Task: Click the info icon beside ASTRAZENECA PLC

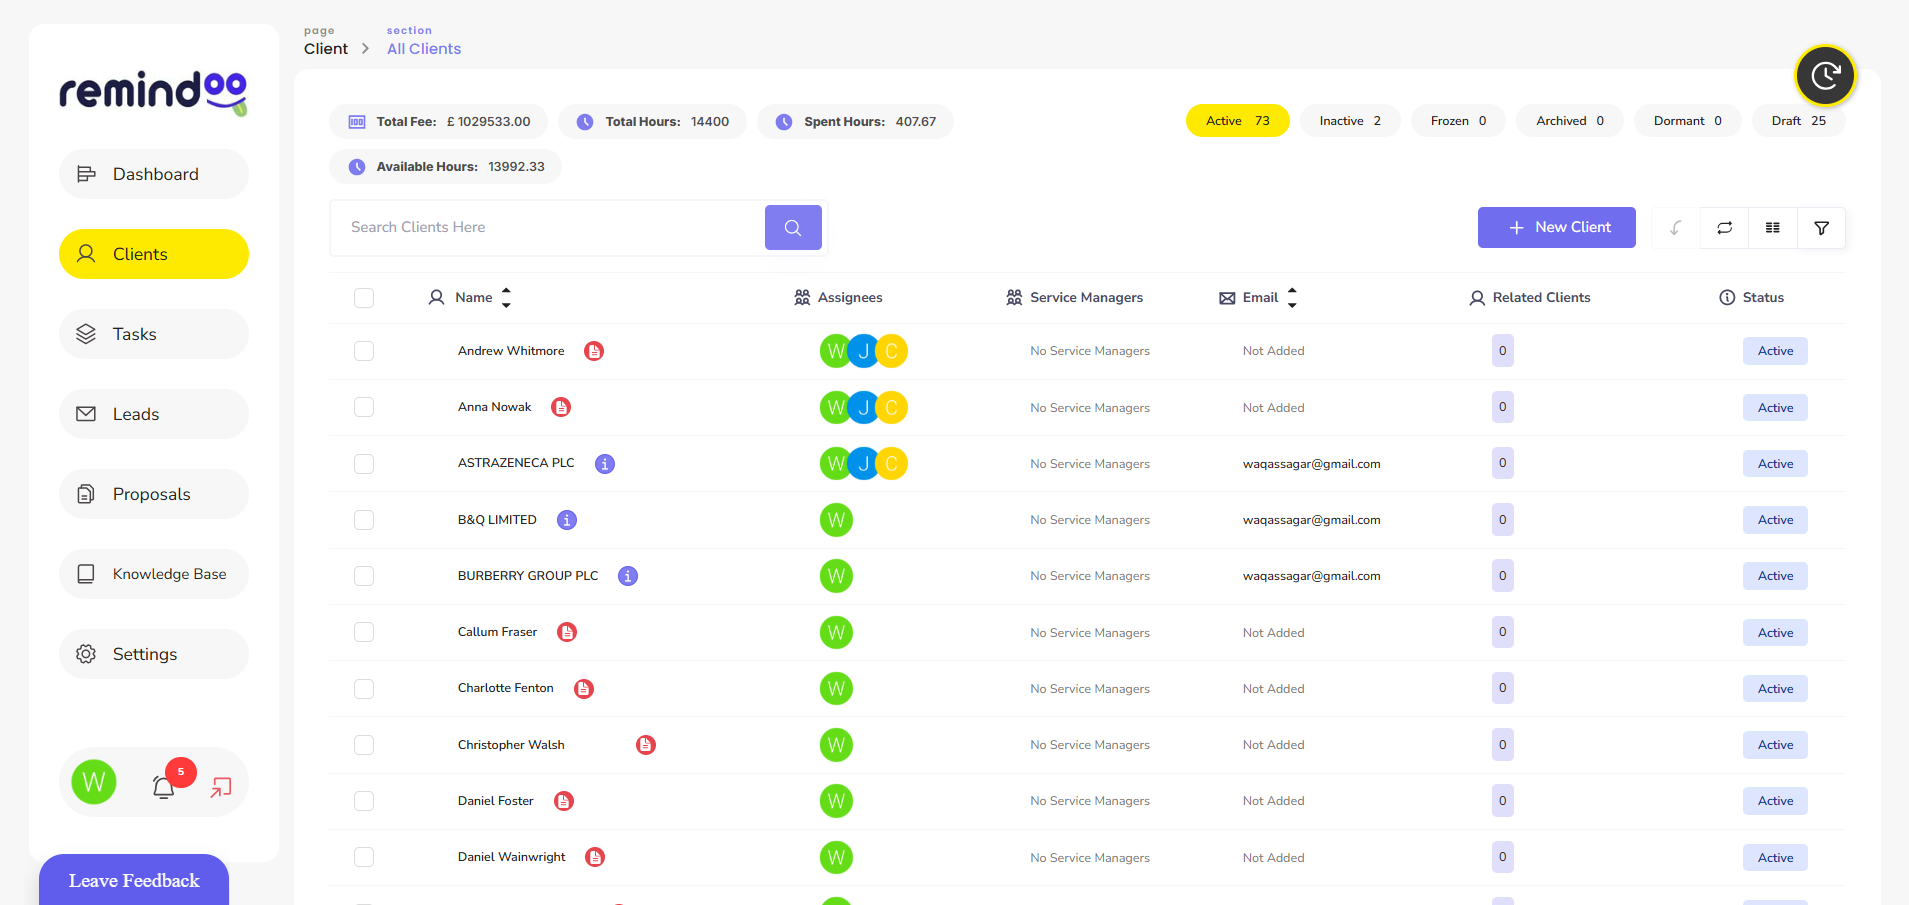Action: click(605, 464)
